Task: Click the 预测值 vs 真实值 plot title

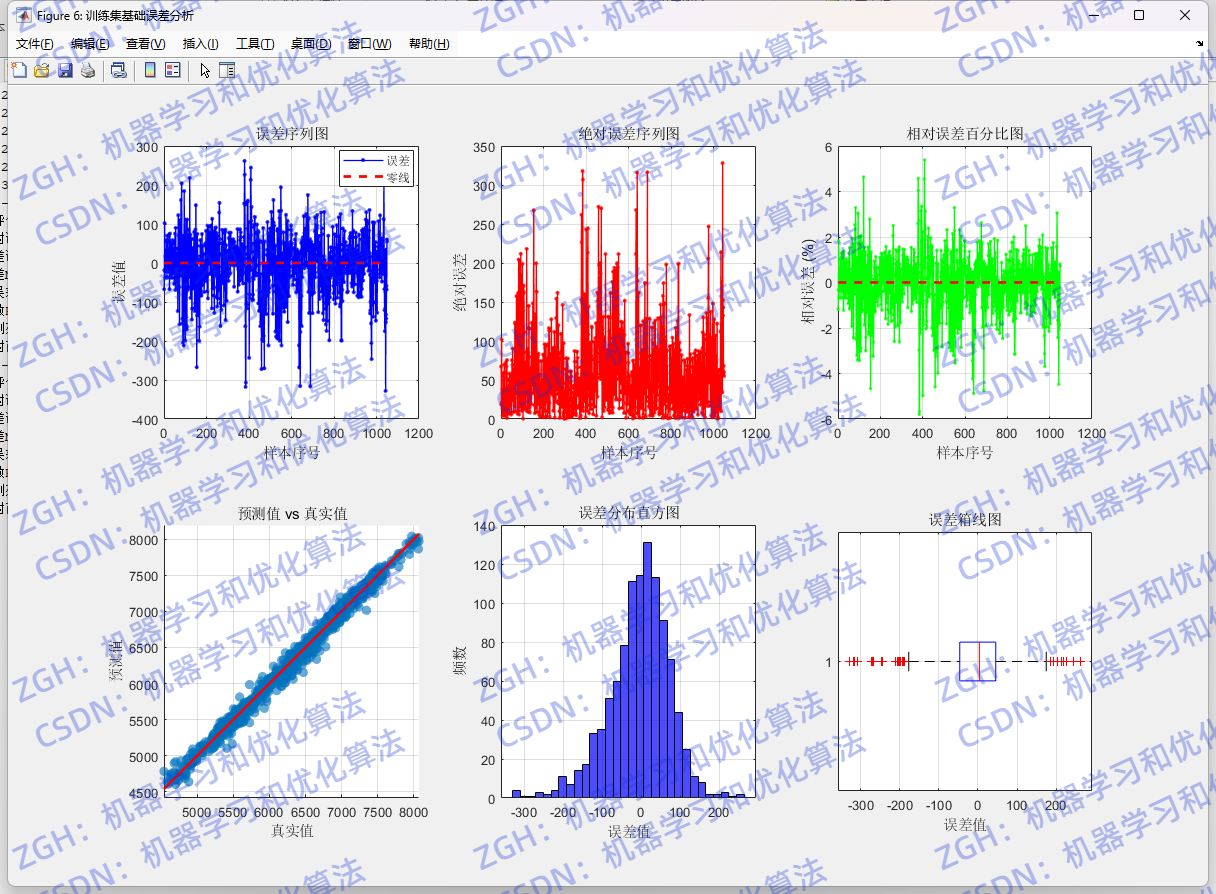Action: [292, 514]
